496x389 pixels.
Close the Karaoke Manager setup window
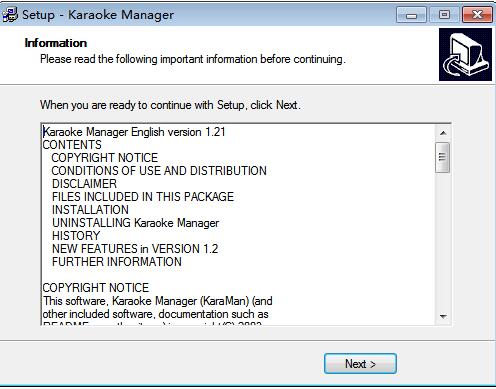[477, 15]
